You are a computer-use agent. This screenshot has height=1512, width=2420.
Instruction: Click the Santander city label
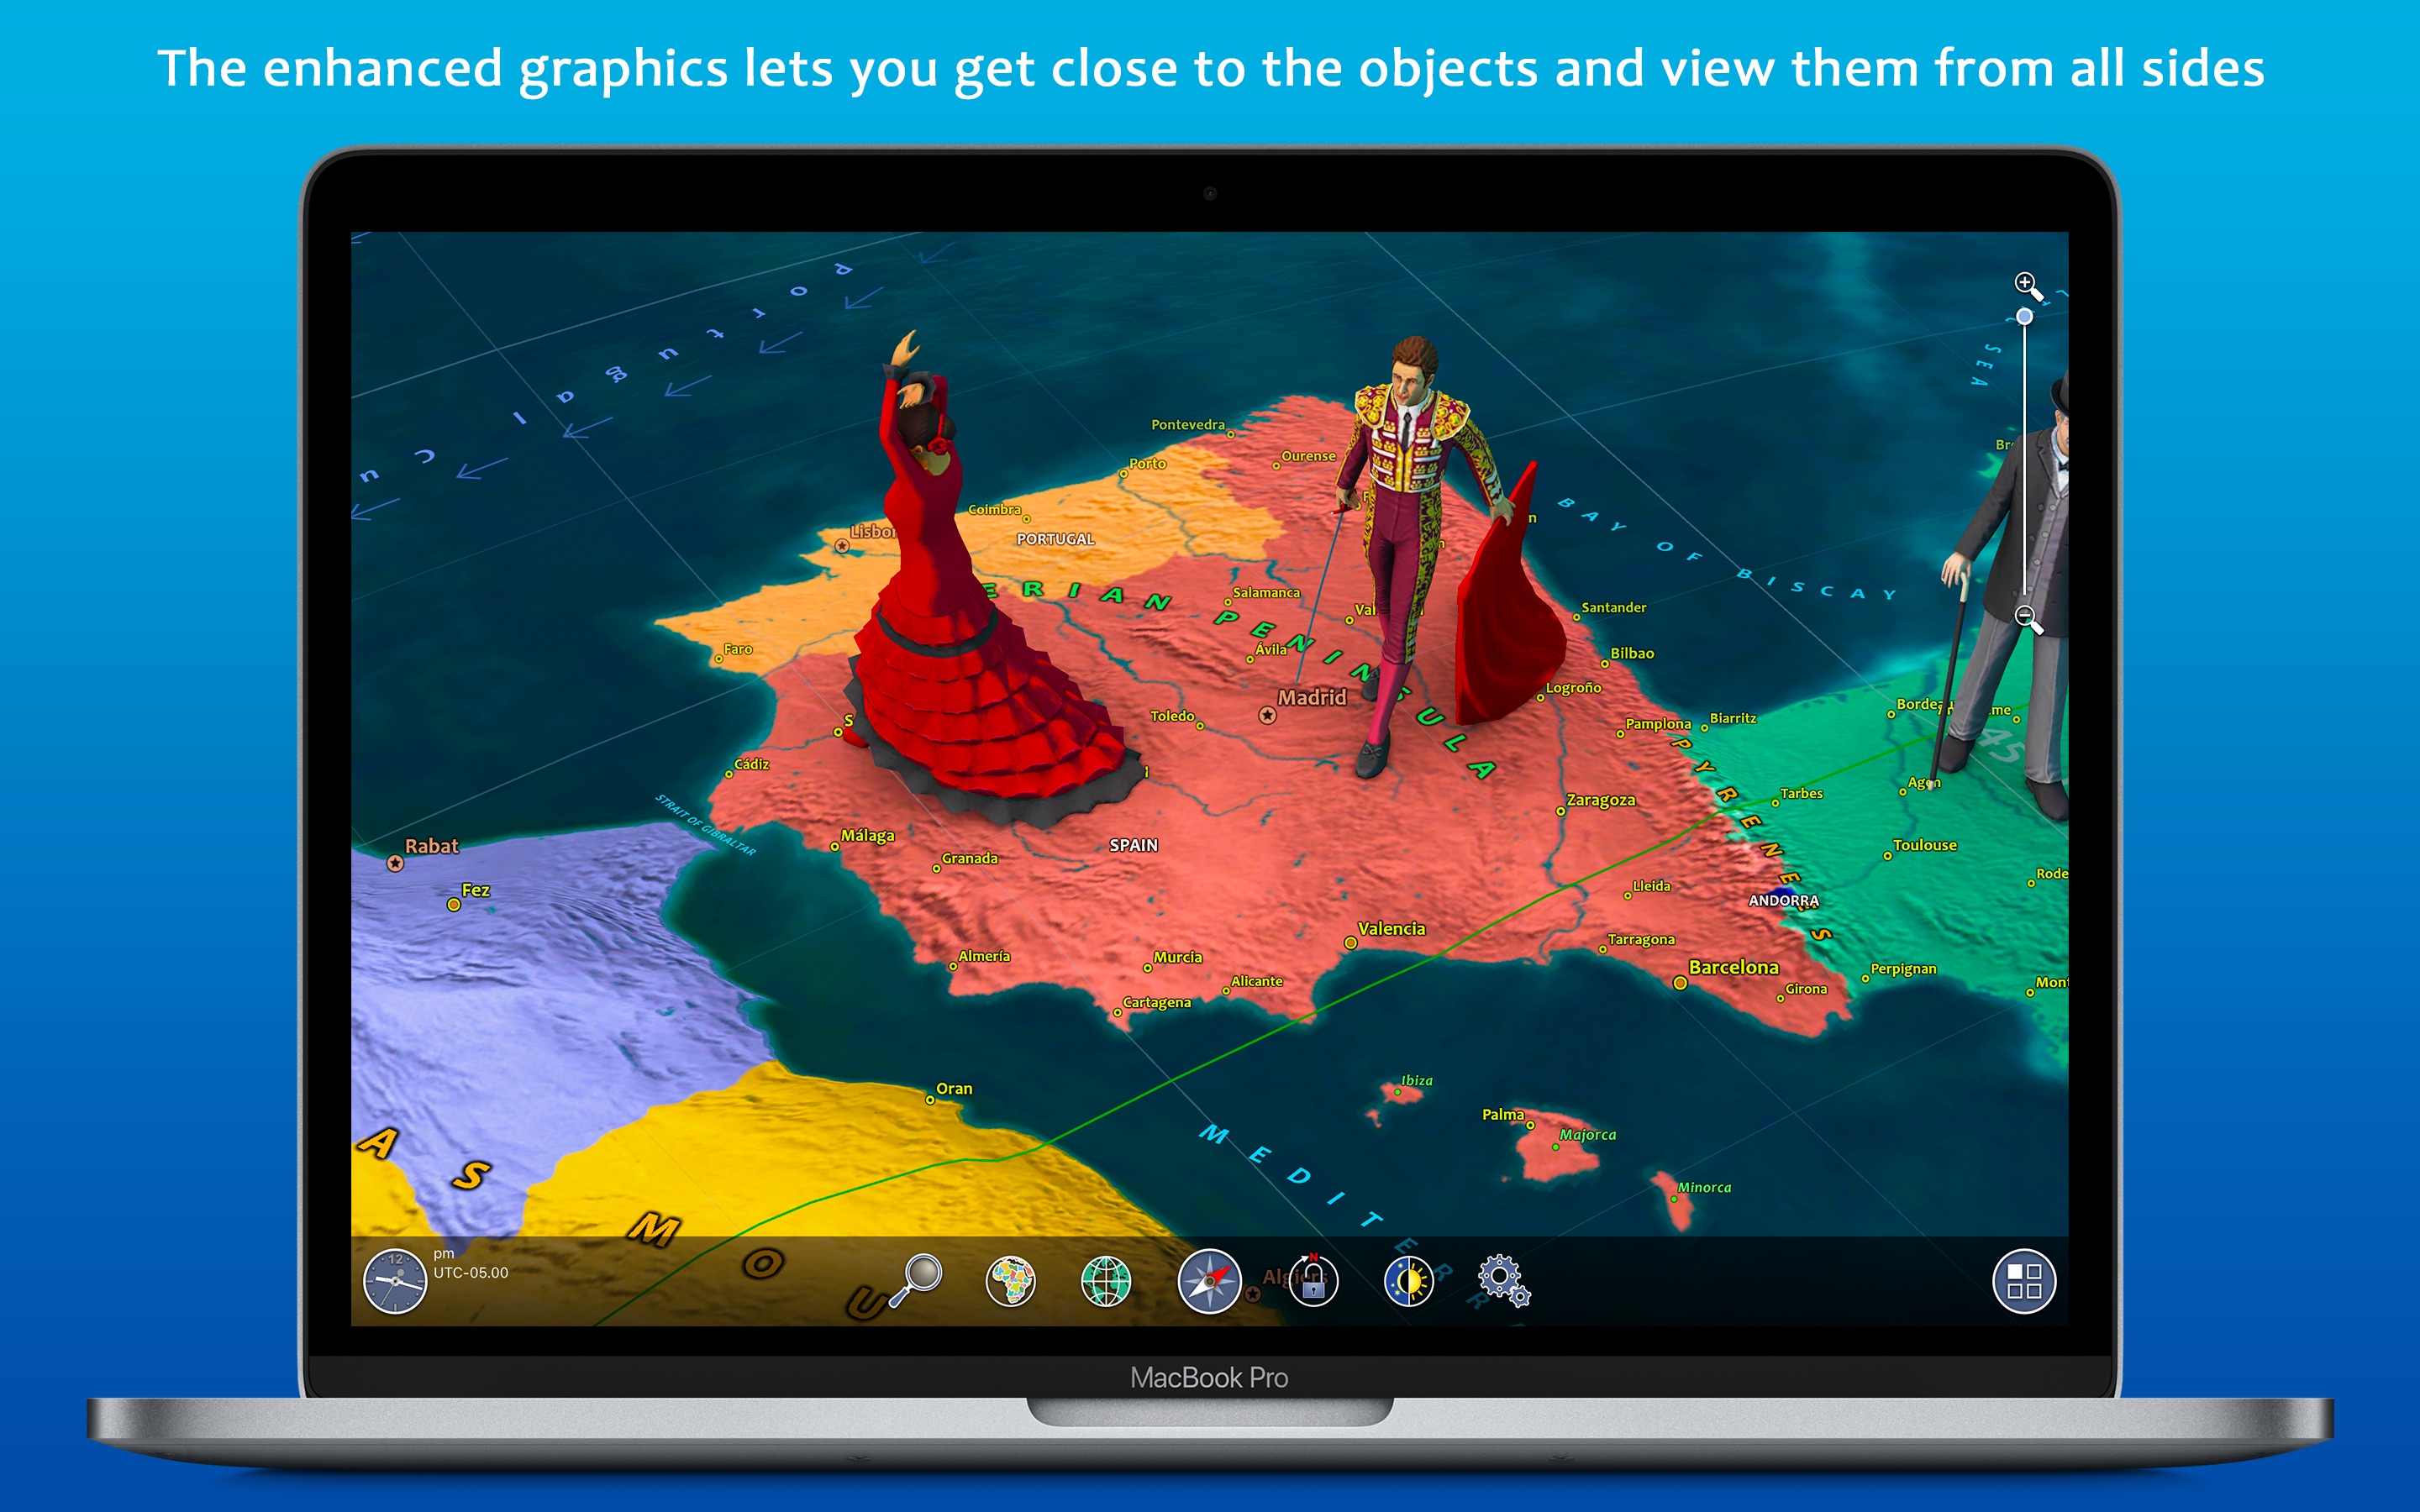pyautogui.click(x=1613, y=607)
